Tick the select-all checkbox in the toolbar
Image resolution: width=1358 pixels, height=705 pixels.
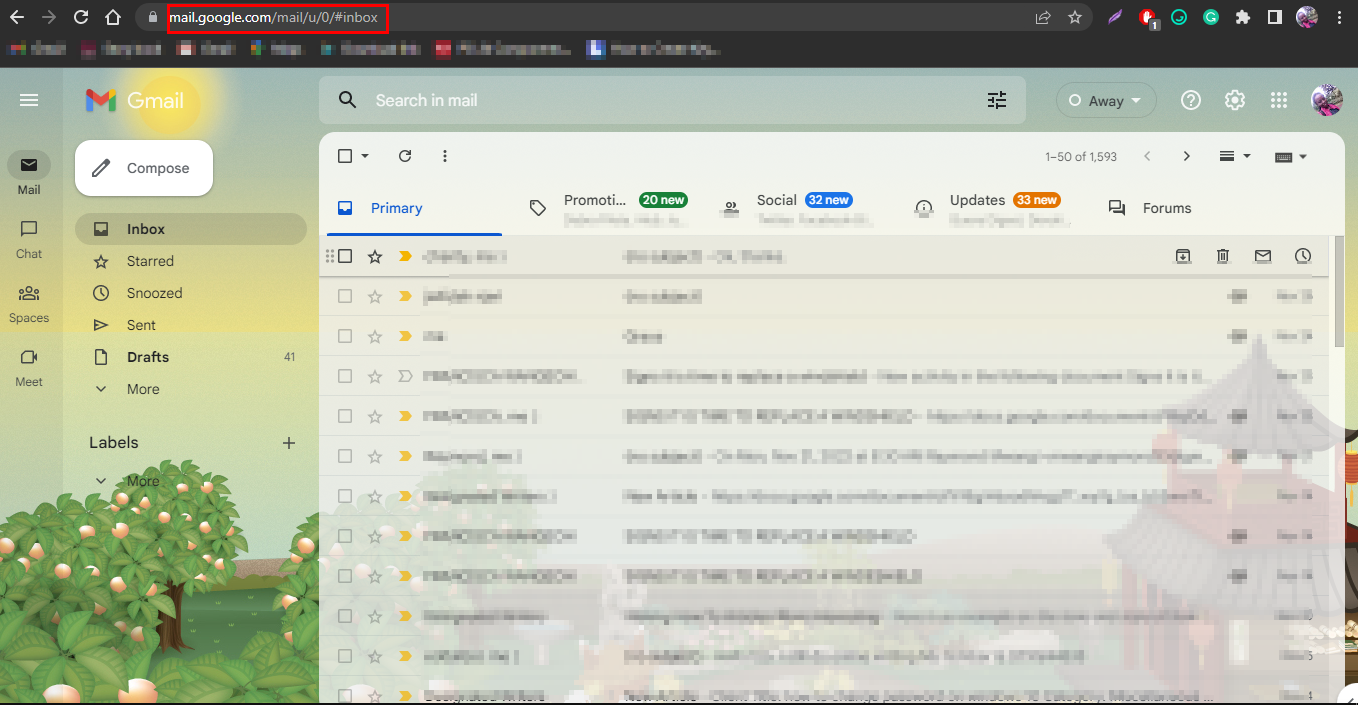tap(345, 156)
